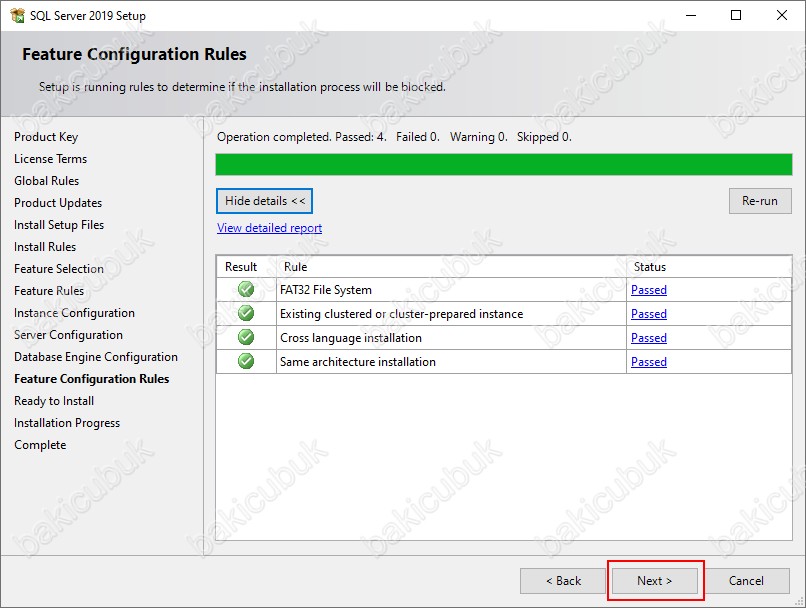Viewport: 806px width, 608px height.
Task: Click green check icon for Existing clustered instance
Action: coord(246,313)
